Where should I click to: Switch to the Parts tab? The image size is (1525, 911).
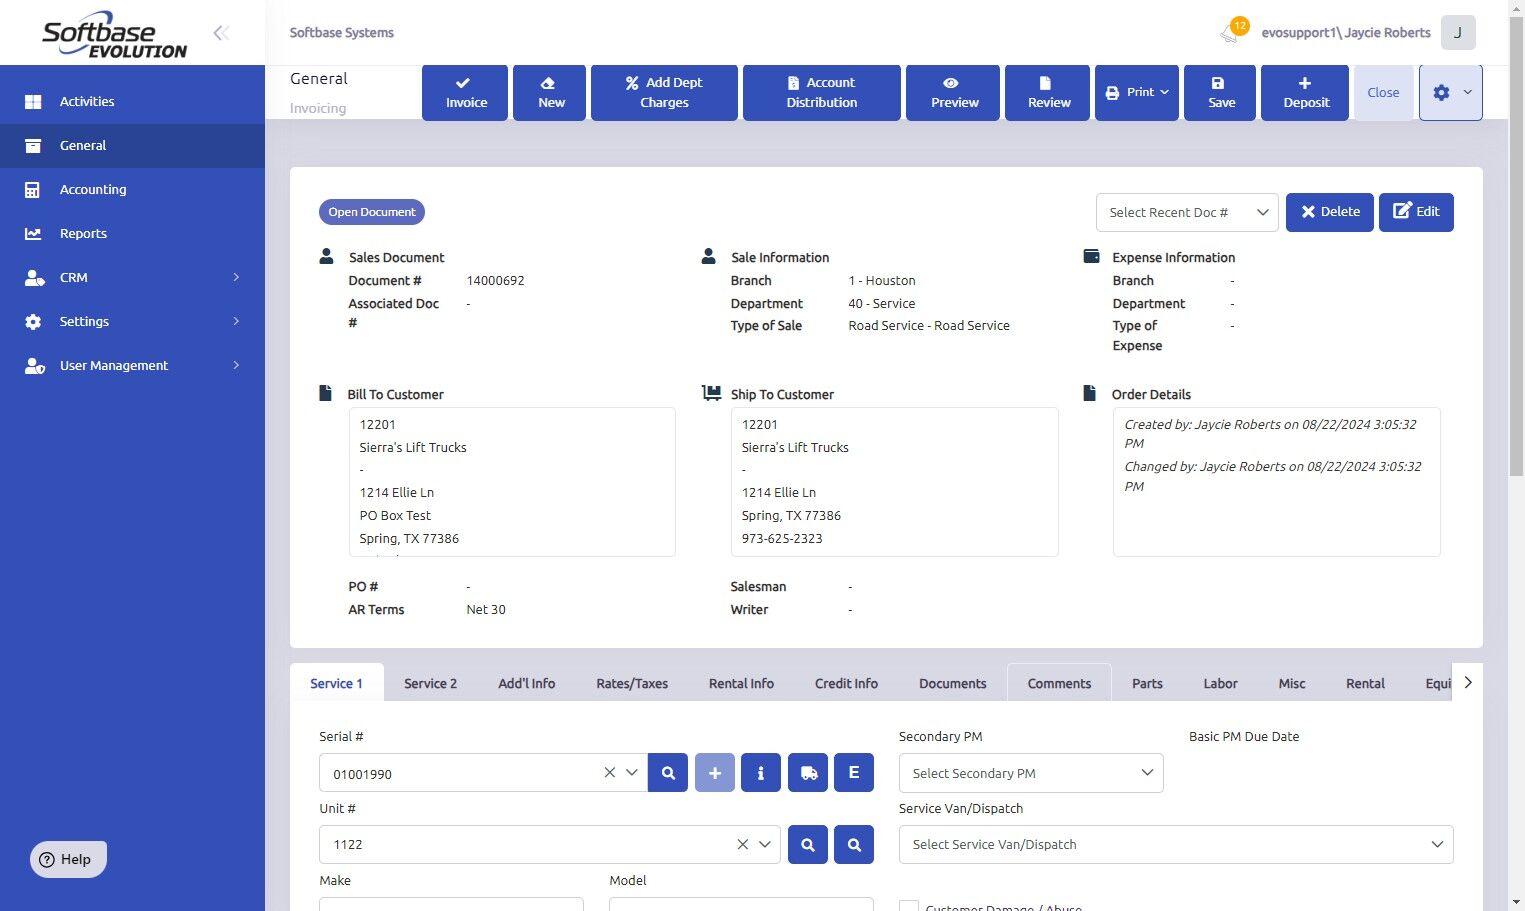1147,684
